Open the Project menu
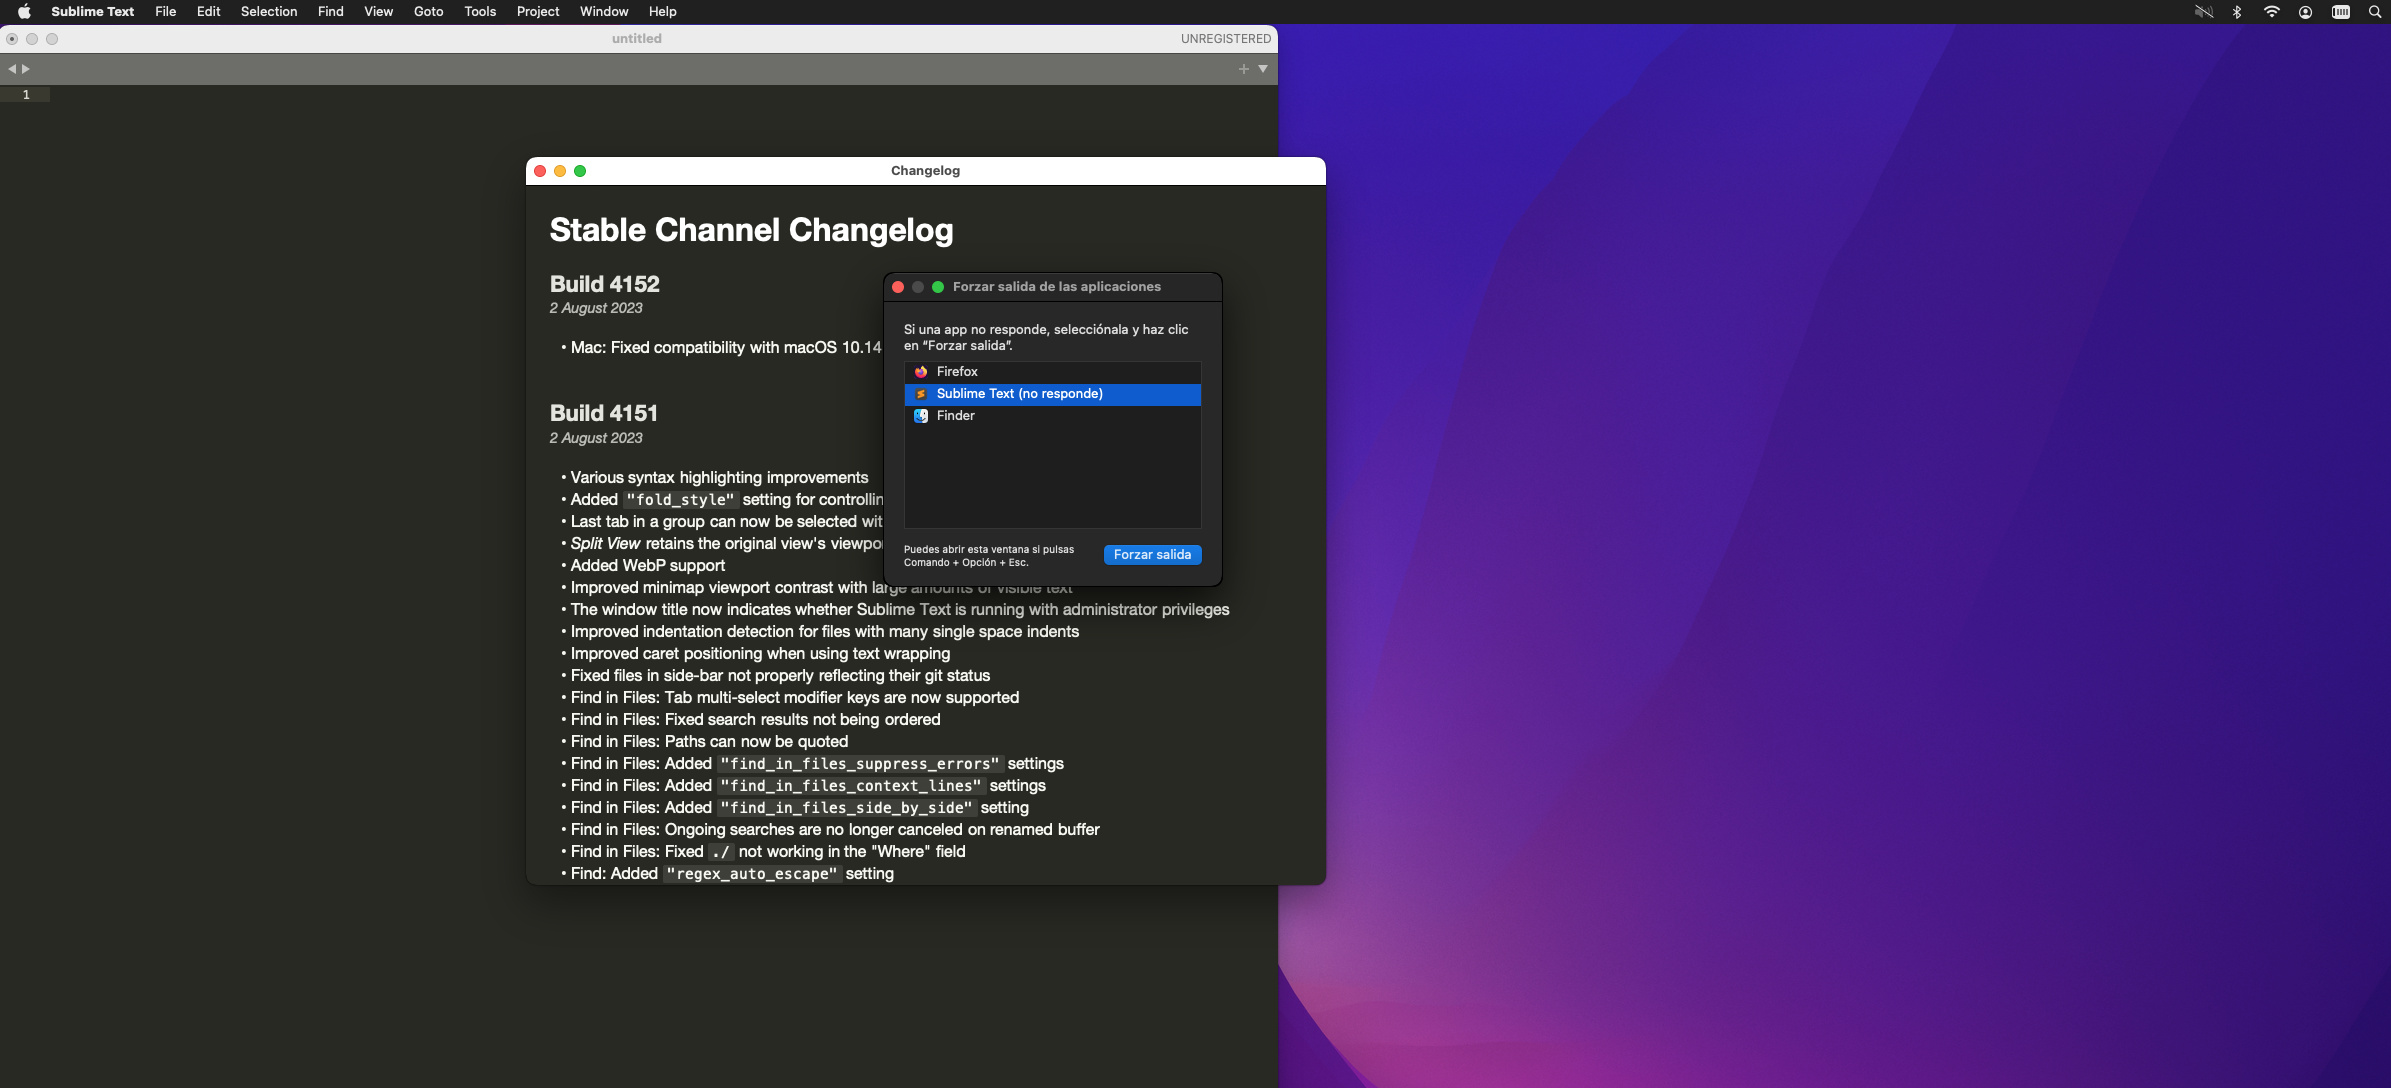The height and width of the screenshot is (1088, 2391). pyautogui.click(x=538, y=12)
